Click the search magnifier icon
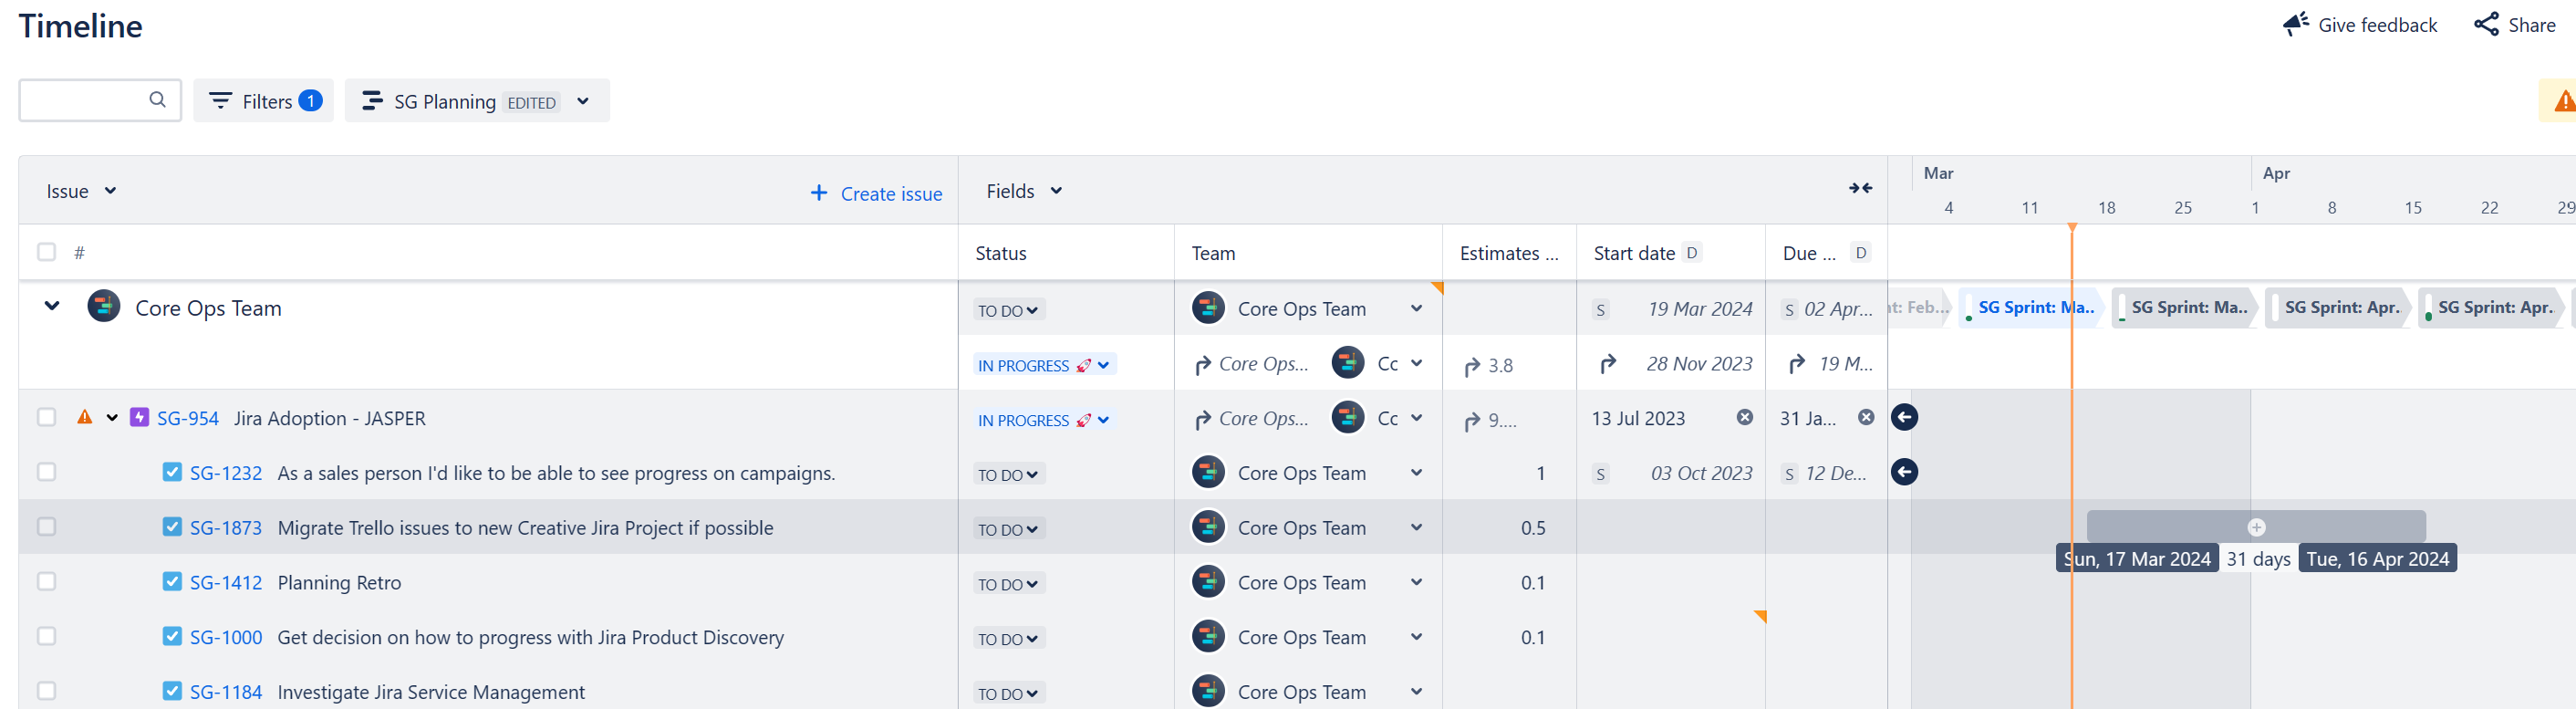2576x709 pixels. point(157,99)
